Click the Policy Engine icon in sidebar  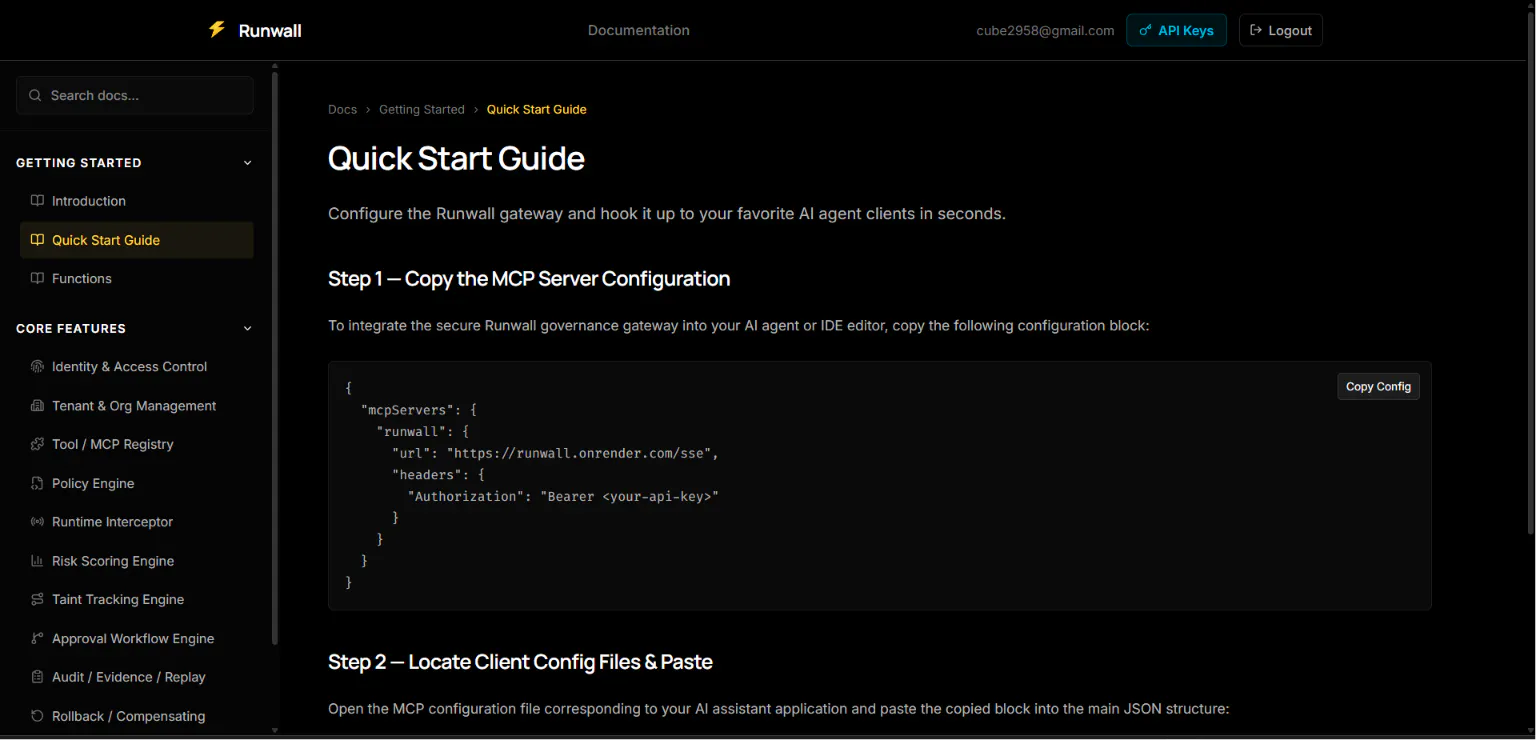point(37,483)
